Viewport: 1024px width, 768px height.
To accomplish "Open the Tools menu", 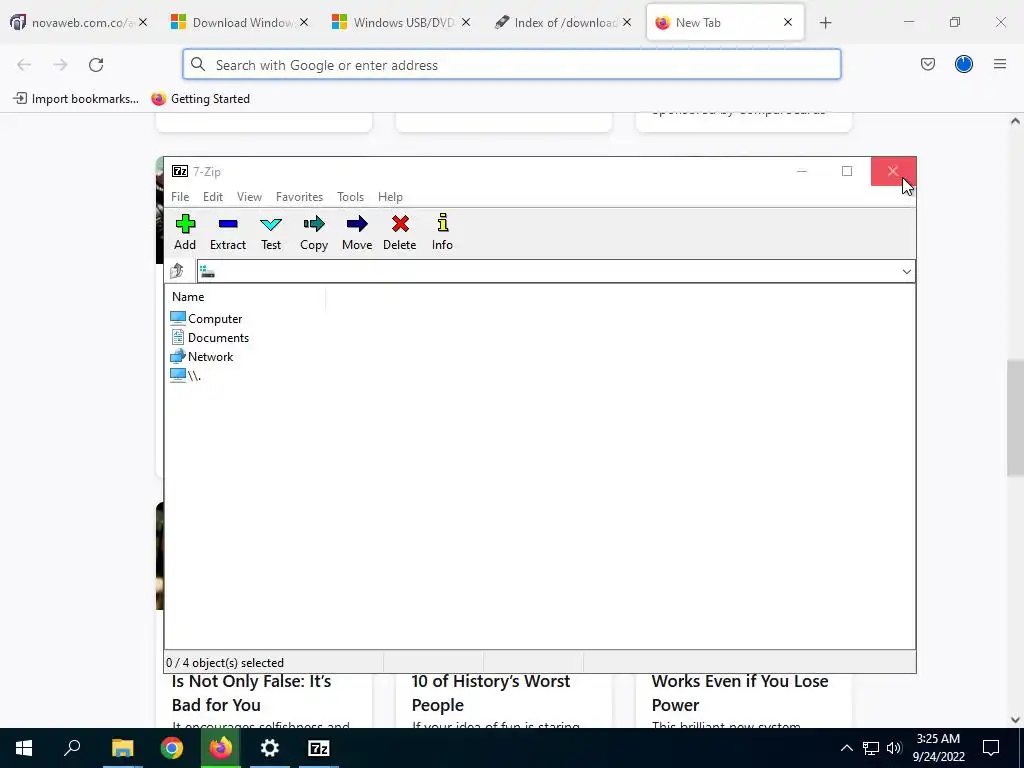I will tap(351, 197).
